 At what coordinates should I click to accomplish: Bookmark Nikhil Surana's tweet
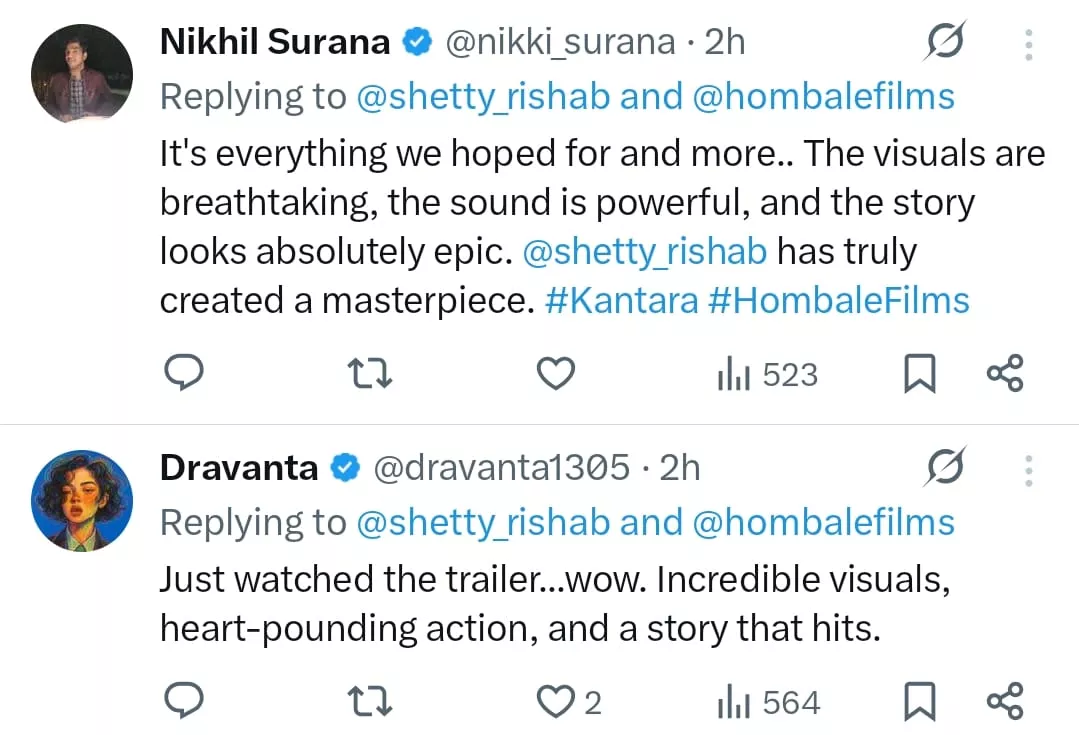(x=919, y=375)
